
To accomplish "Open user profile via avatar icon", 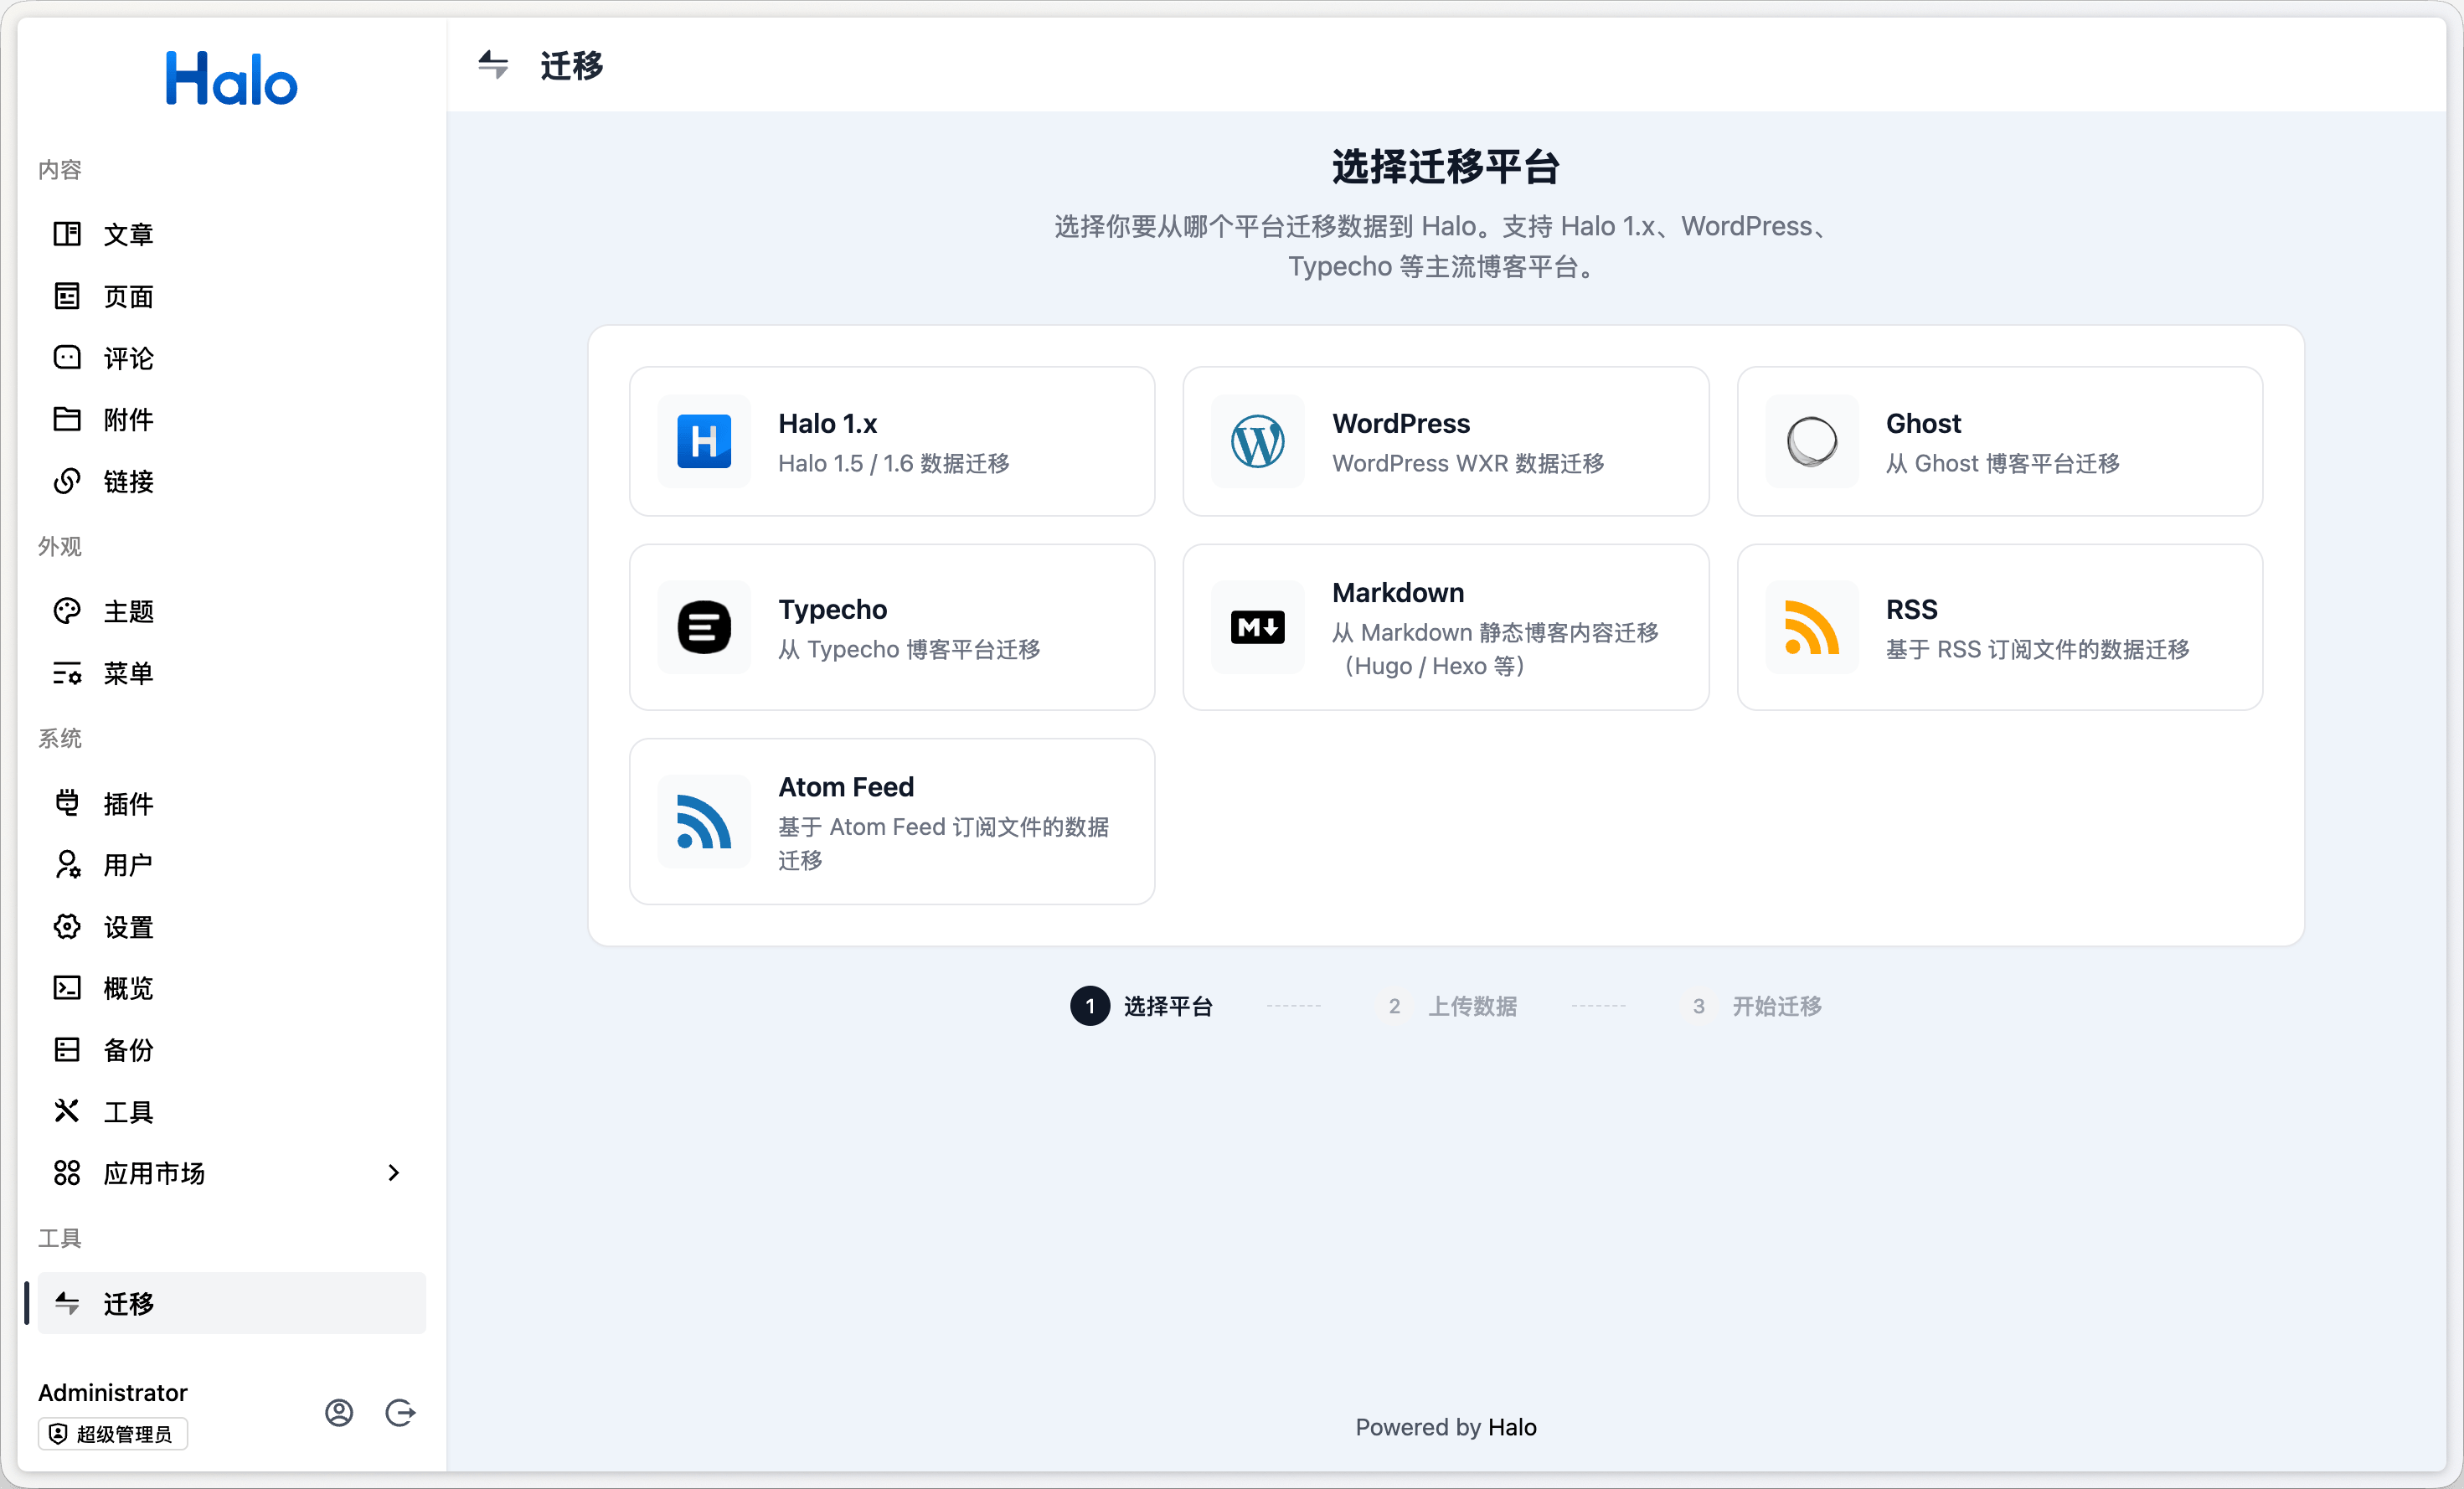I will tap(339, 1412).
